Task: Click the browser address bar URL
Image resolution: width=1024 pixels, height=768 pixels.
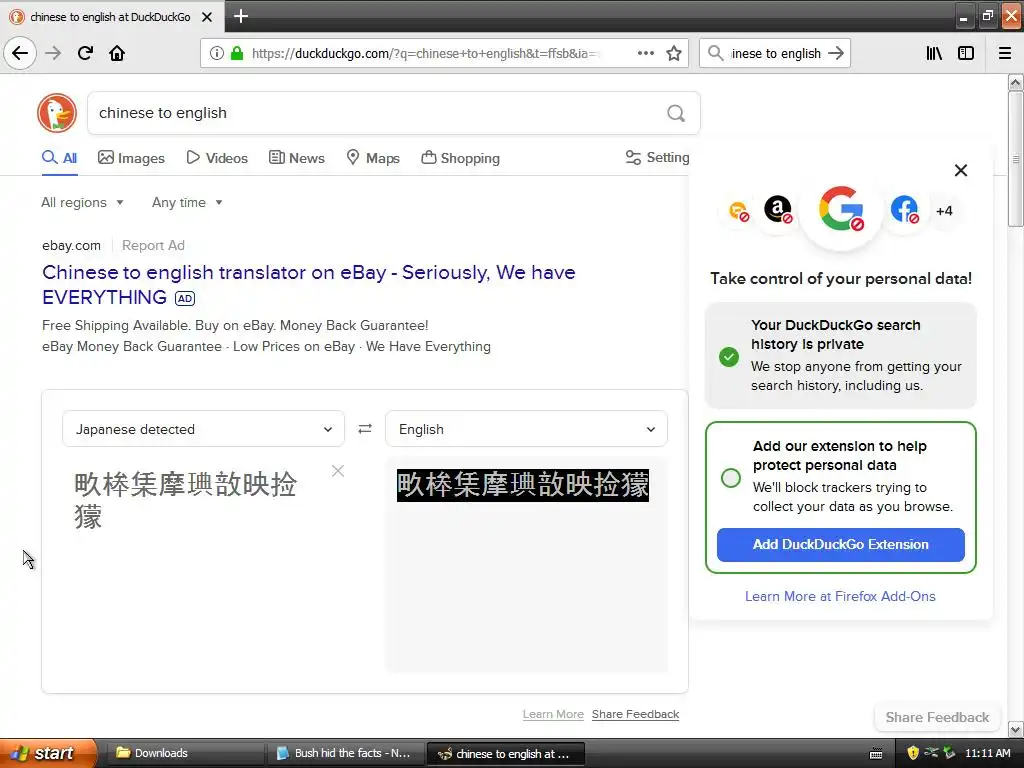Action: pos(424,53)
